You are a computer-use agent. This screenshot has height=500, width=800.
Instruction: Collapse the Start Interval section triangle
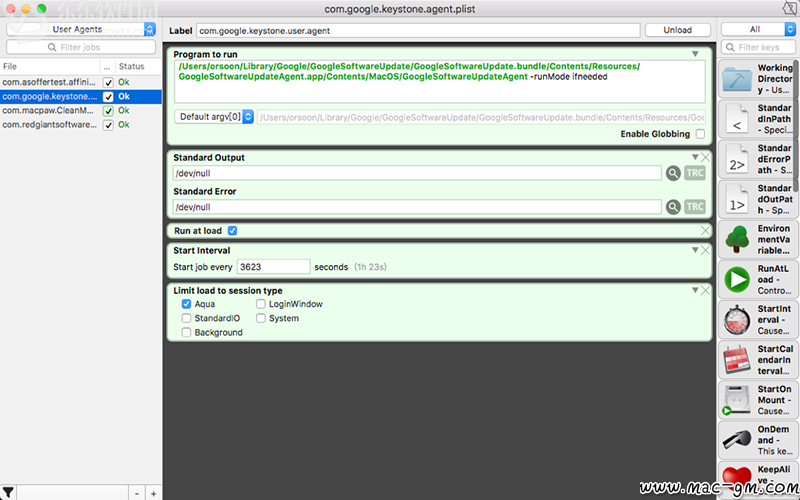[694, 250]
